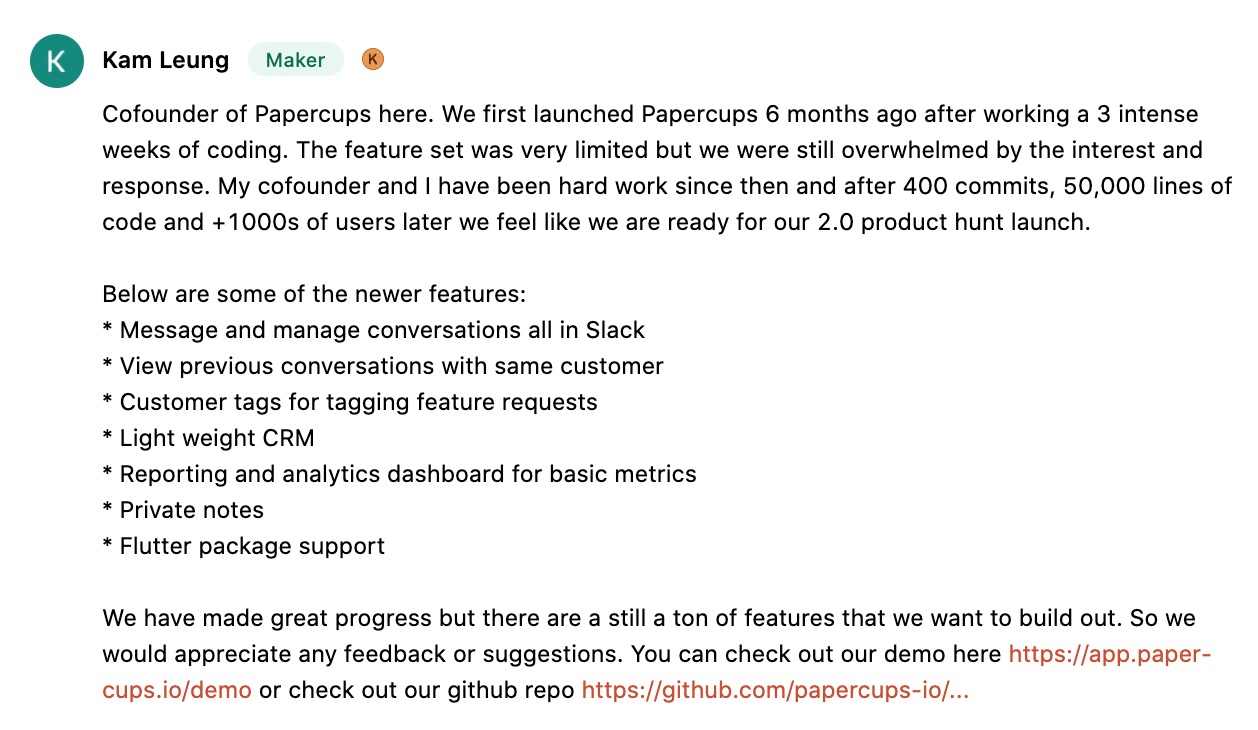This screenshot has width=1258, height=730.
Task: Click the 'Light weight CRM' bullet line
Action: pos(208,438)
